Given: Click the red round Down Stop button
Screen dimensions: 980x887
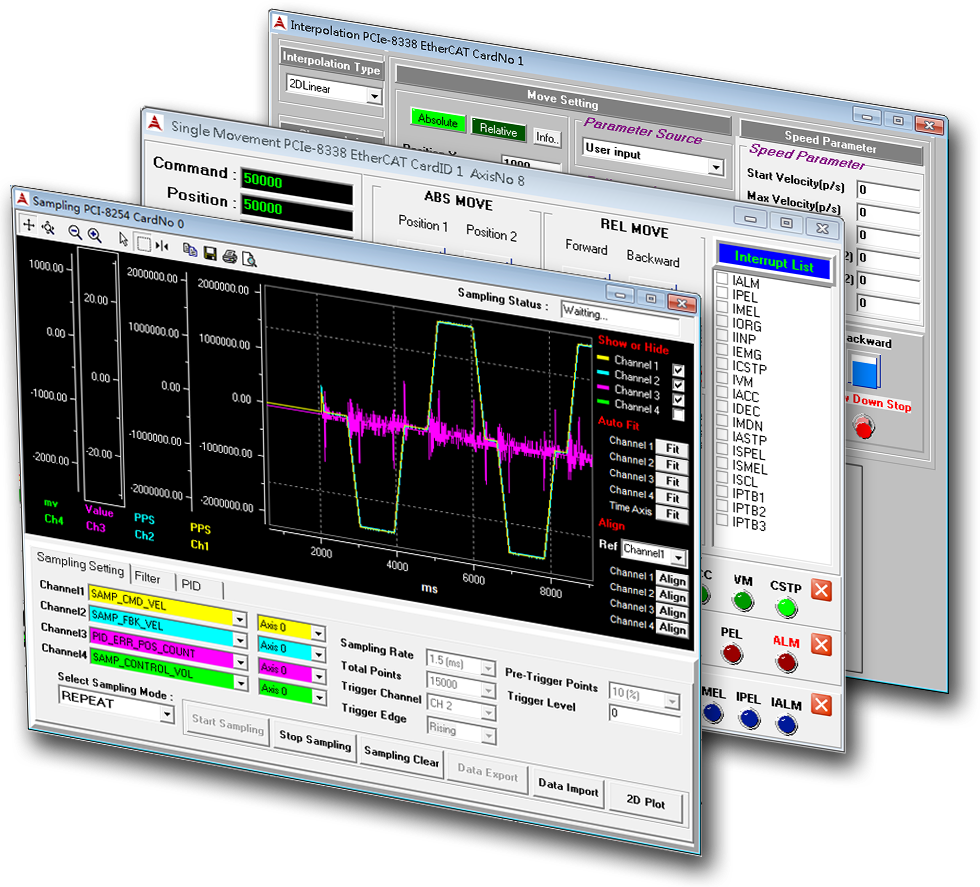Looking at the screenshot, I should [864, 428].
